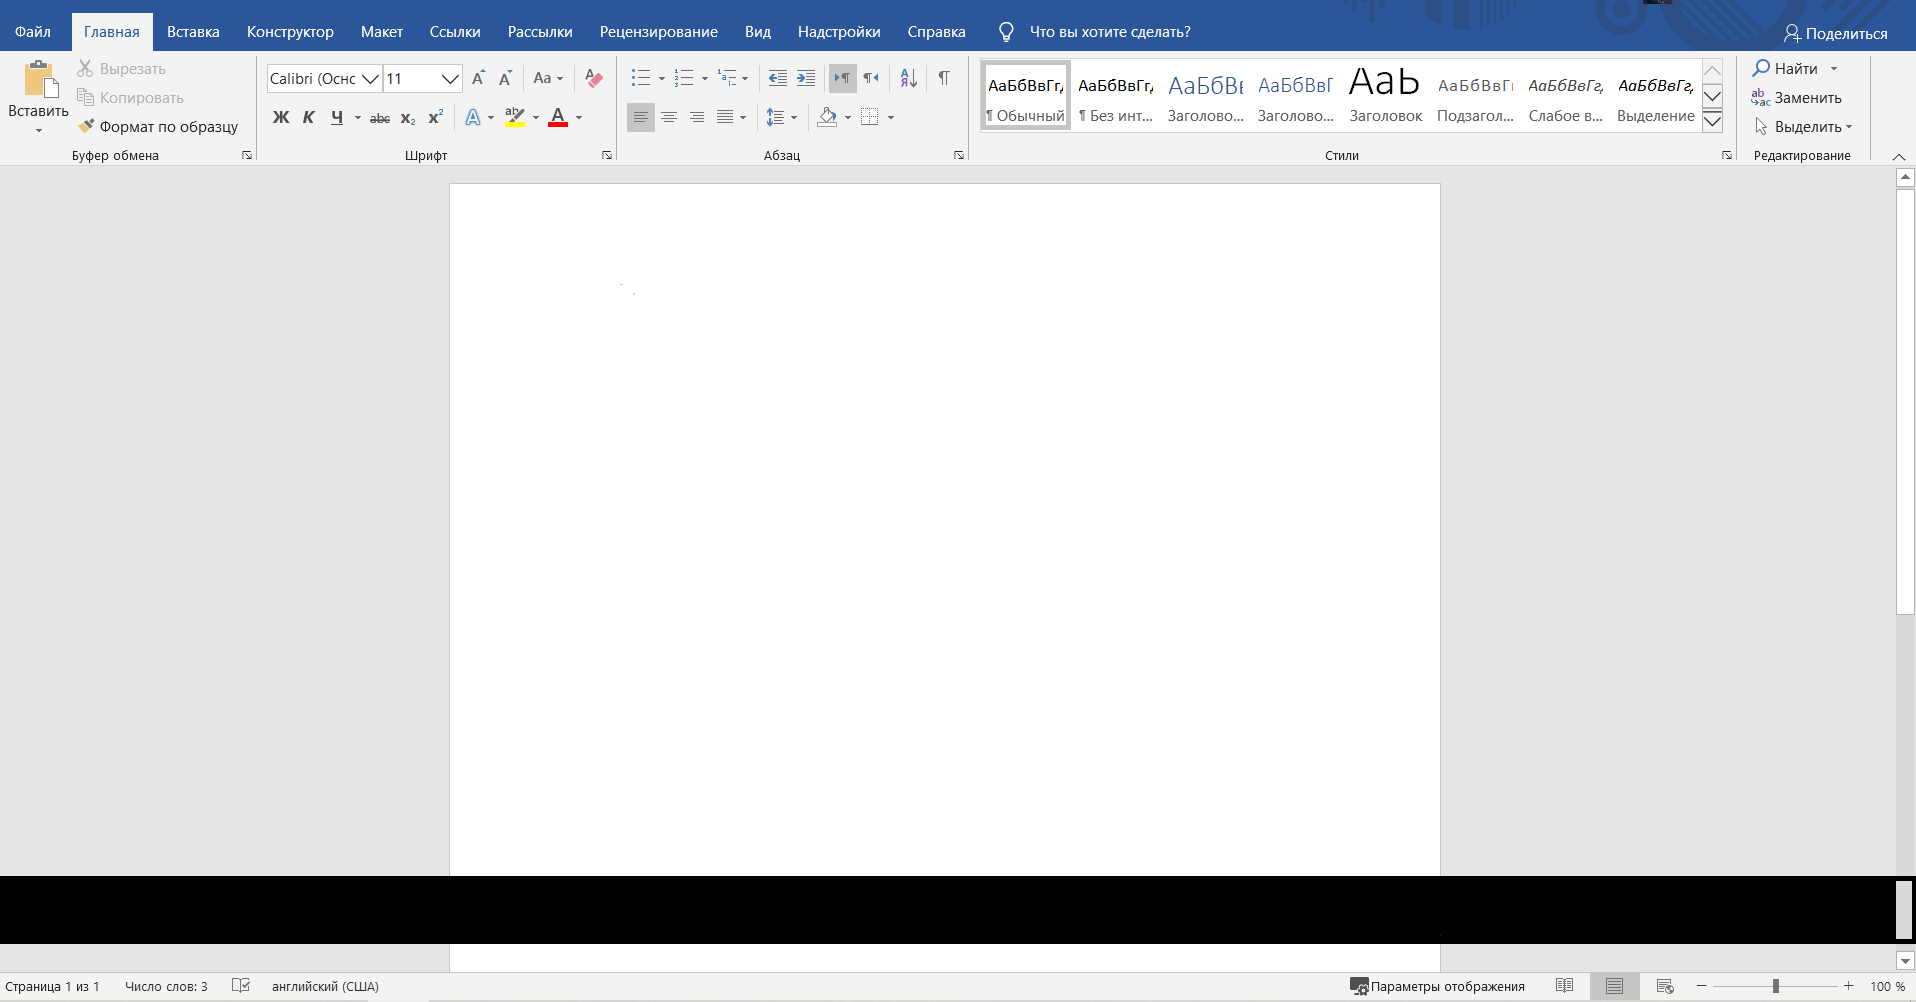Switch to the Вид tab
The width and height of the screenshot is (1916, 1002).
point(757,32)
